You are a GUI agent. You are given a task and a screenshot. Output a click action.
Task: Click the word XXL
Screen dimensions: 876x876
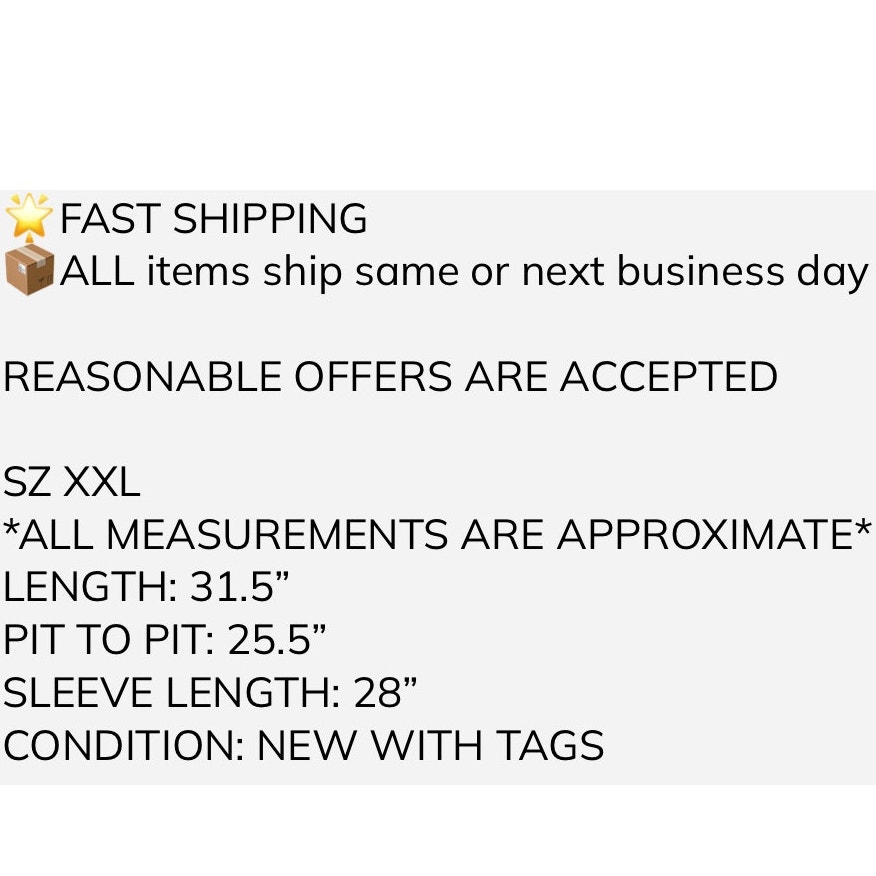pos(101,482)
